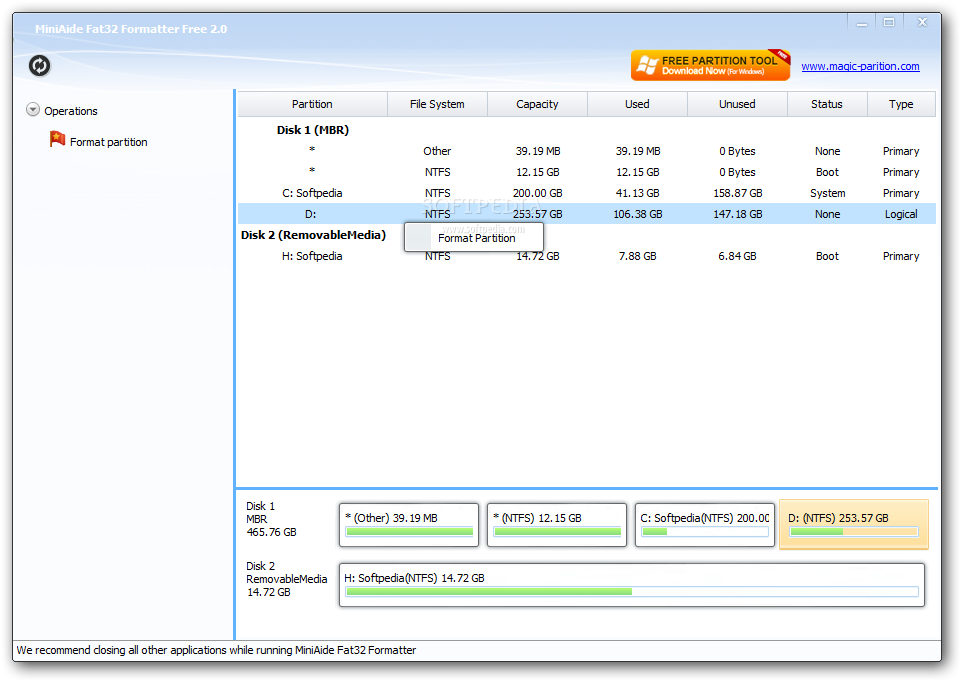The height and width of the screenshot is (682, 962).
Task: Click the usage bar of D: (NTFS) block
Action: click(853, 532)
